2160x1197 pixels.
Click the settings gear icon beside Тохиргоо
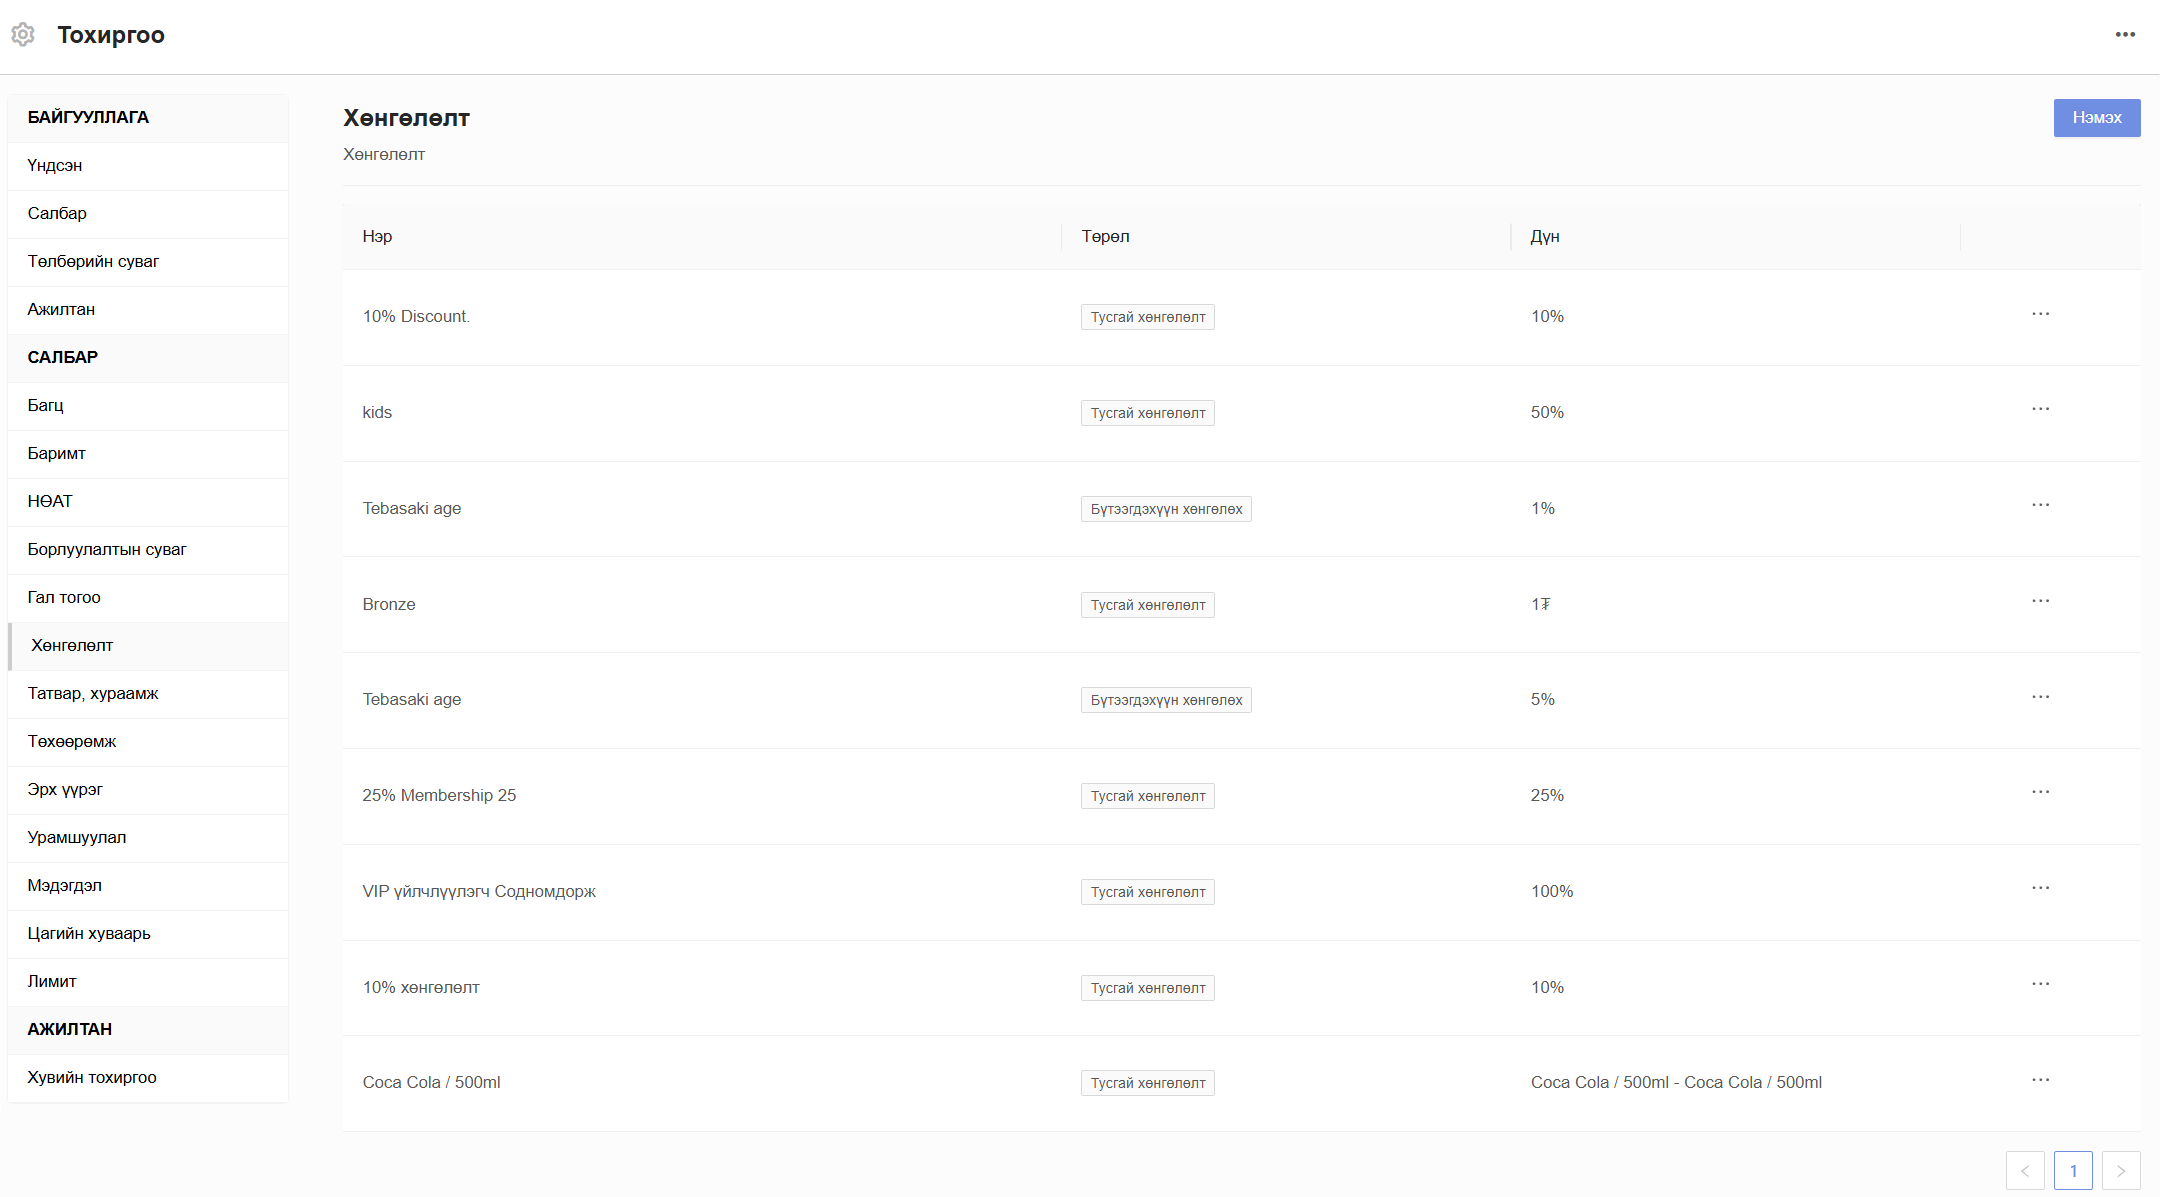[23, 35]
